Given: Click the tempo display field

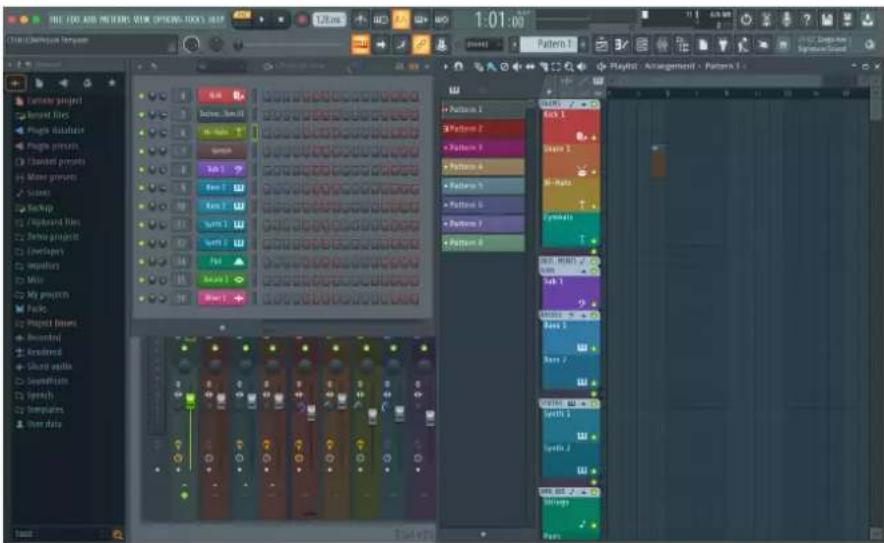Looking at the screenshot, I should (x=329, y=20).
